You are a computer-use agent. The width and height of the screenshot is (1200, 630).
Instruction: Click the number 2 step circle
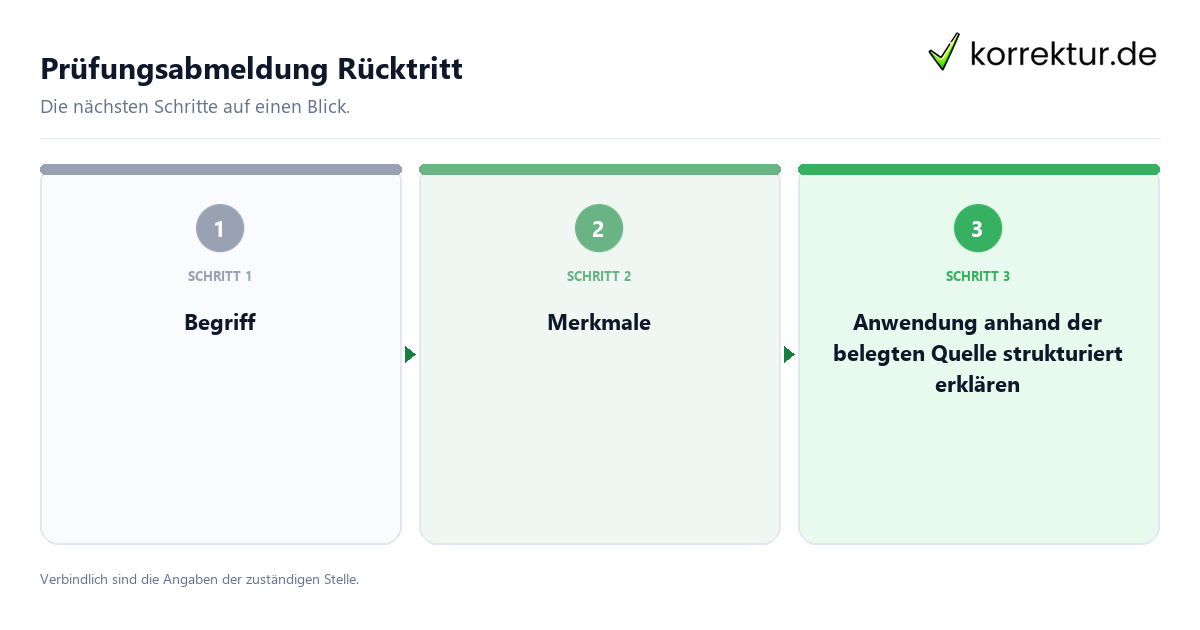click(x=599, y=229)
